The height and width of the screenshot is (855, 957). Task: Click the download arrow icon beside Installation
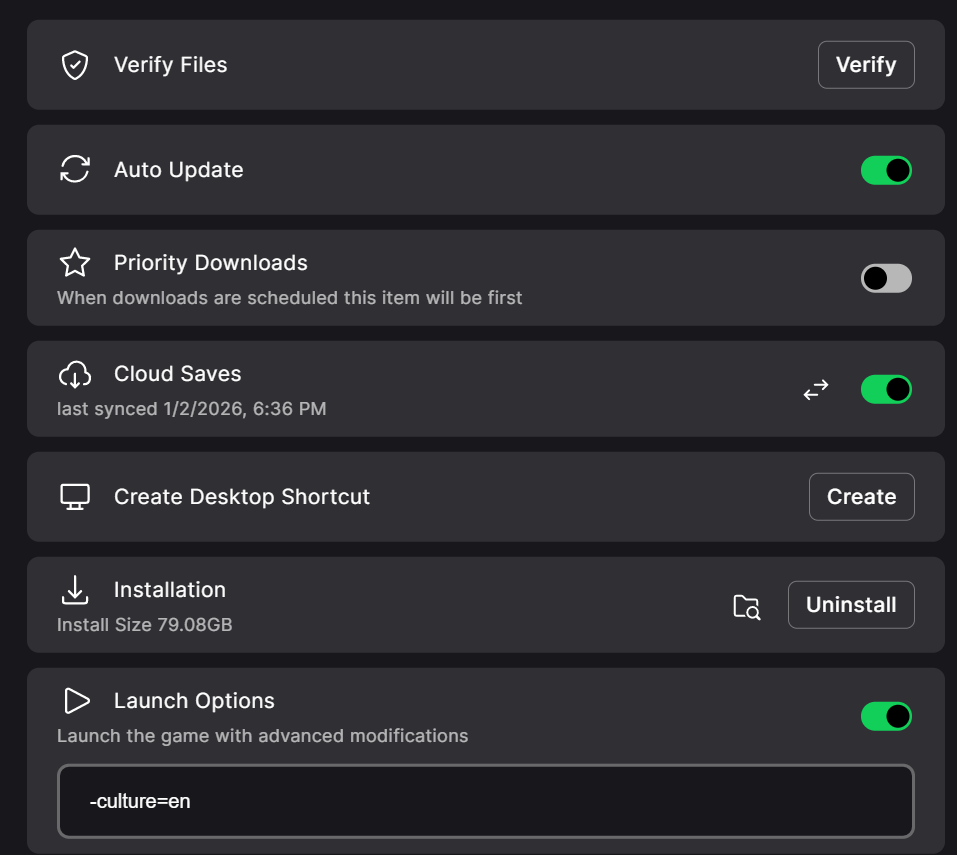pyautogui.click(x=75, y=590)
